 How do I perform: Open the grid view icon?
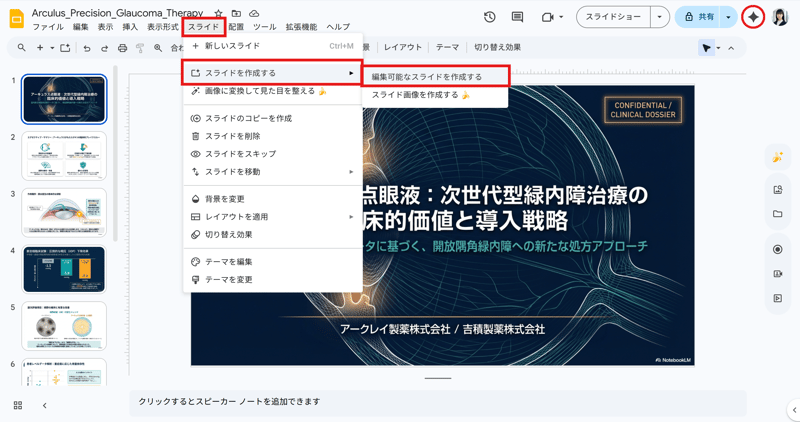18,405
